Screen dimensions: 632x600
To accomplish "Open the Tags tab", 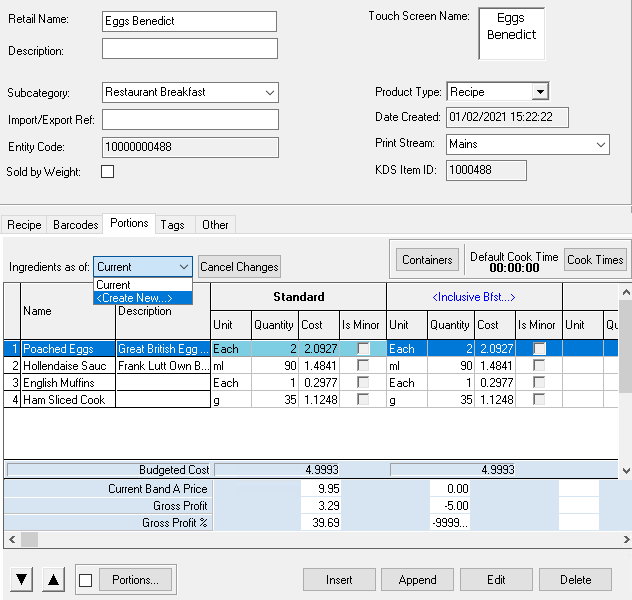I will [172, 225].
